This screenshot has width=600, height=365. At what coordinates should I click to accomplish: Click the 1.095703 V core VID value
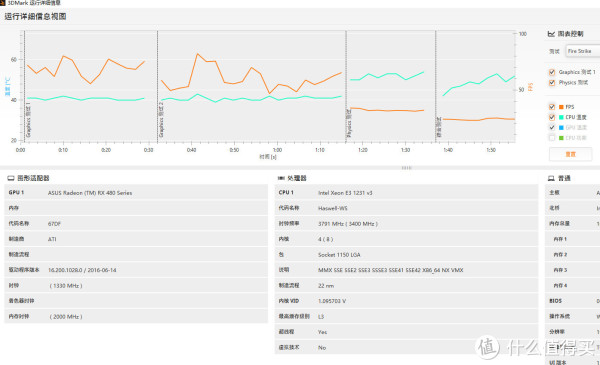coord(332,301)
